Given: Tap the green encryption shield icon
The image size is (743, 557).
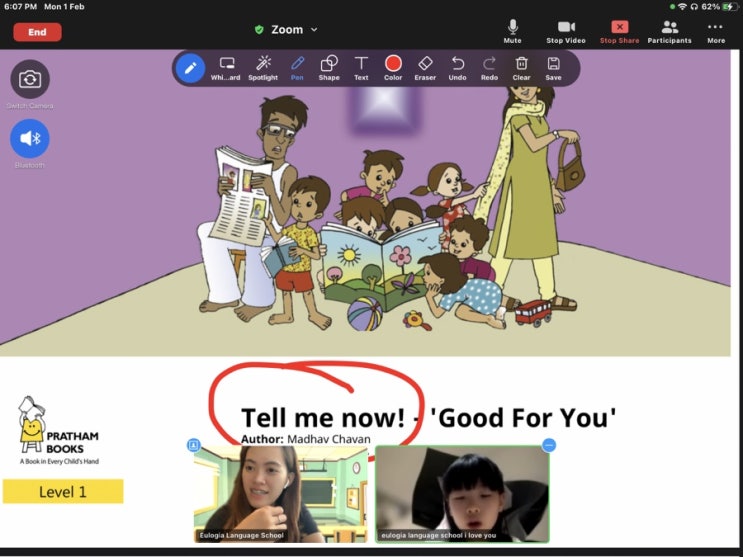Looking at the screenshot, I should click(259, 30).
